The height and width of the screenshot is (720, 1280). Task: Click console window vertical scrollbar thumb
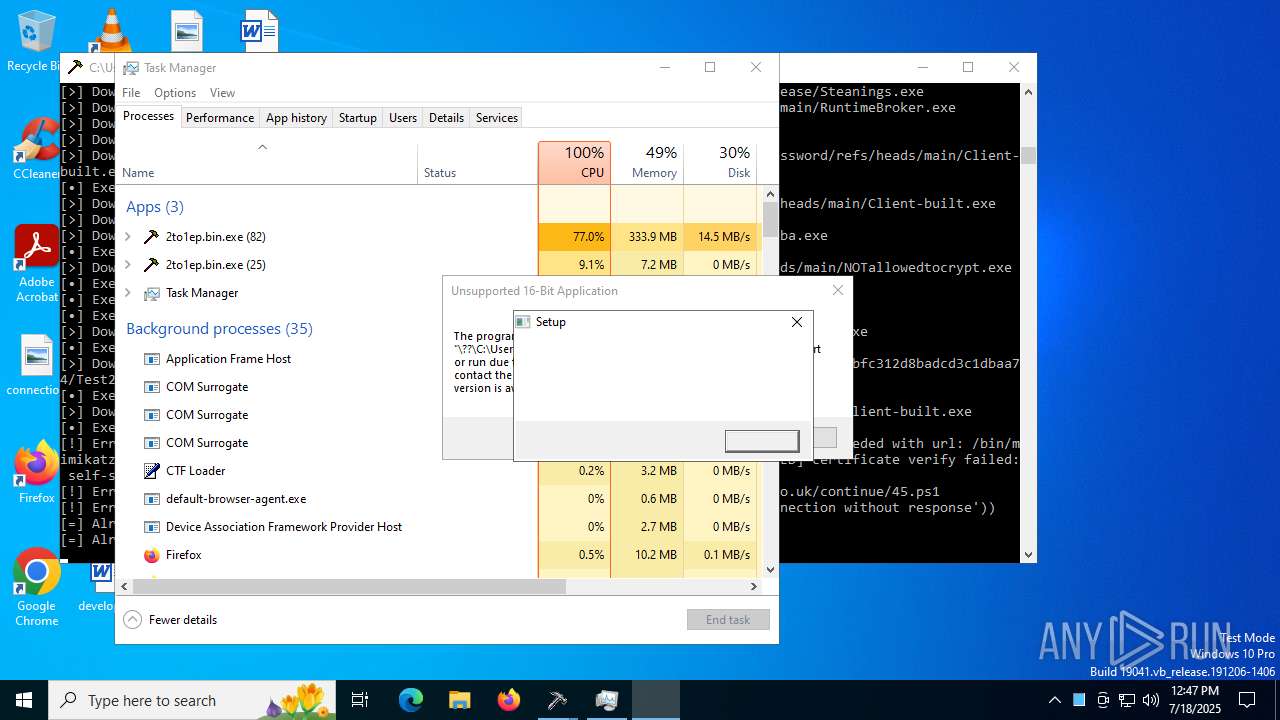(1028, 155)
